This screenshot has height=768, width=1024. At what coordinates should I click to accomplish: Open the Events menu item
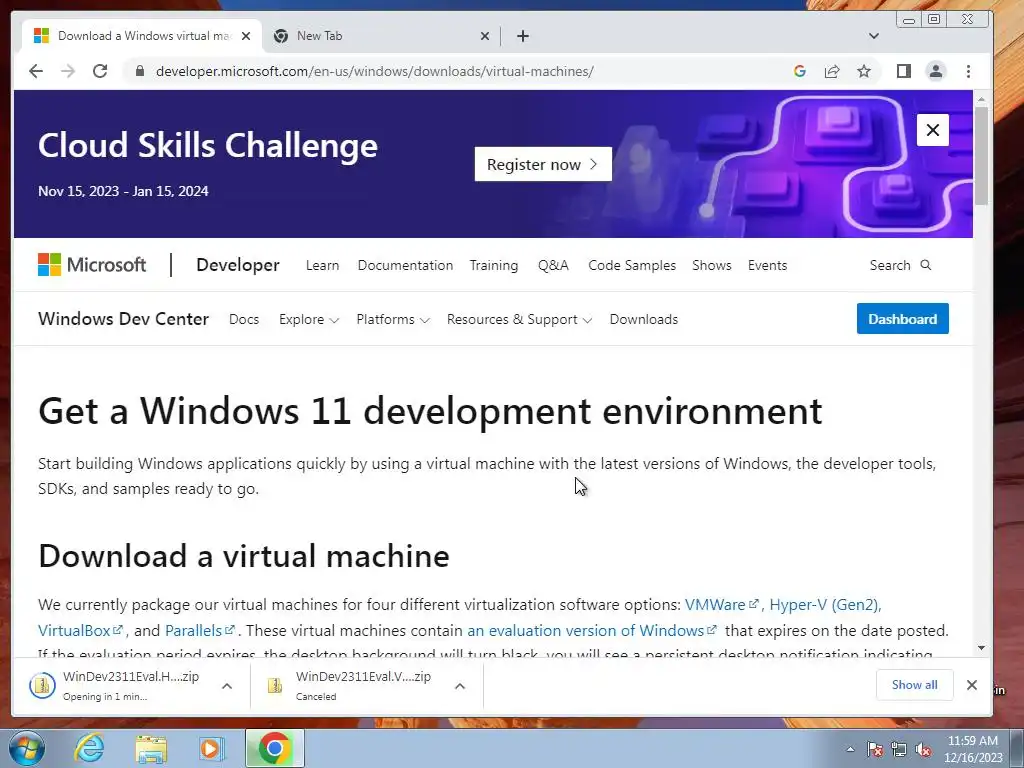[767, 265]
